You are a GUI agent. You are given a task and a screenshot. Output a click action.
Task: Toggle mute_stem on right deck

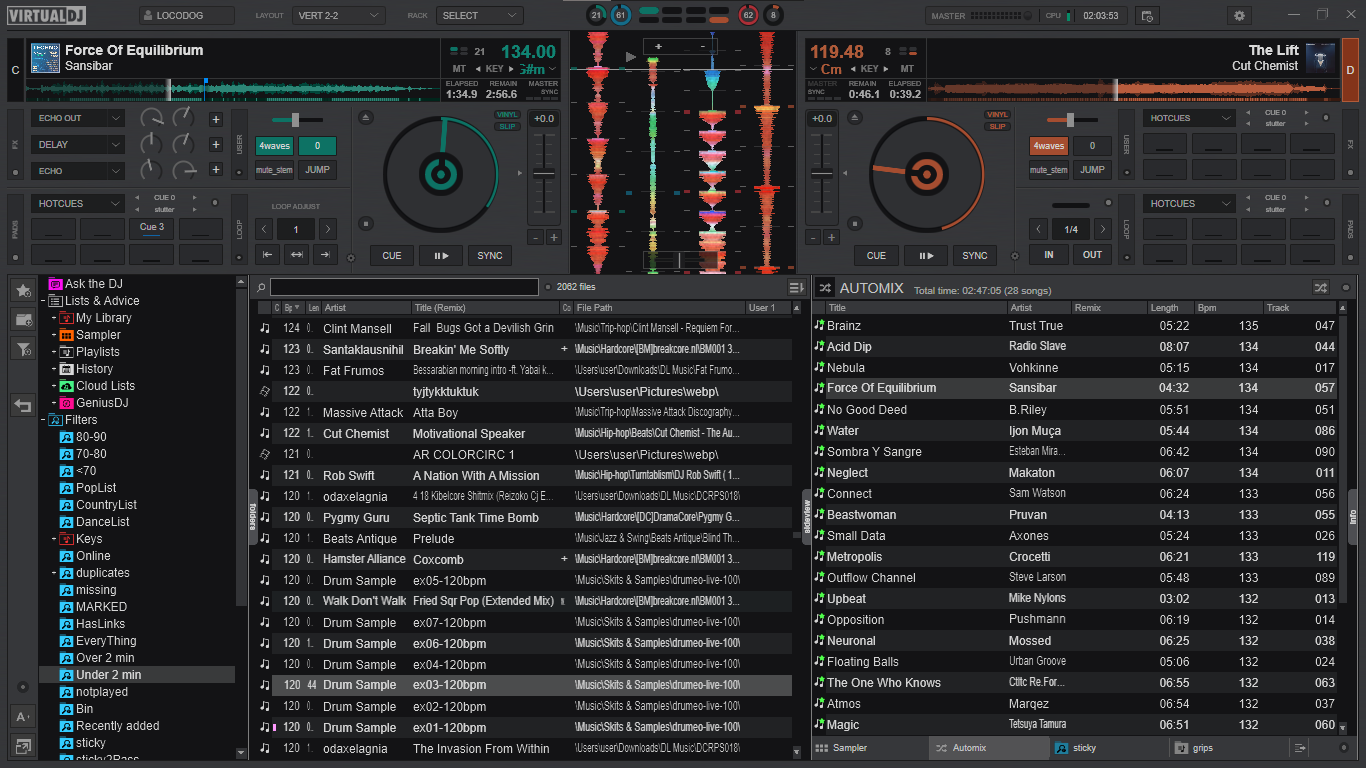pos(1049,170)
